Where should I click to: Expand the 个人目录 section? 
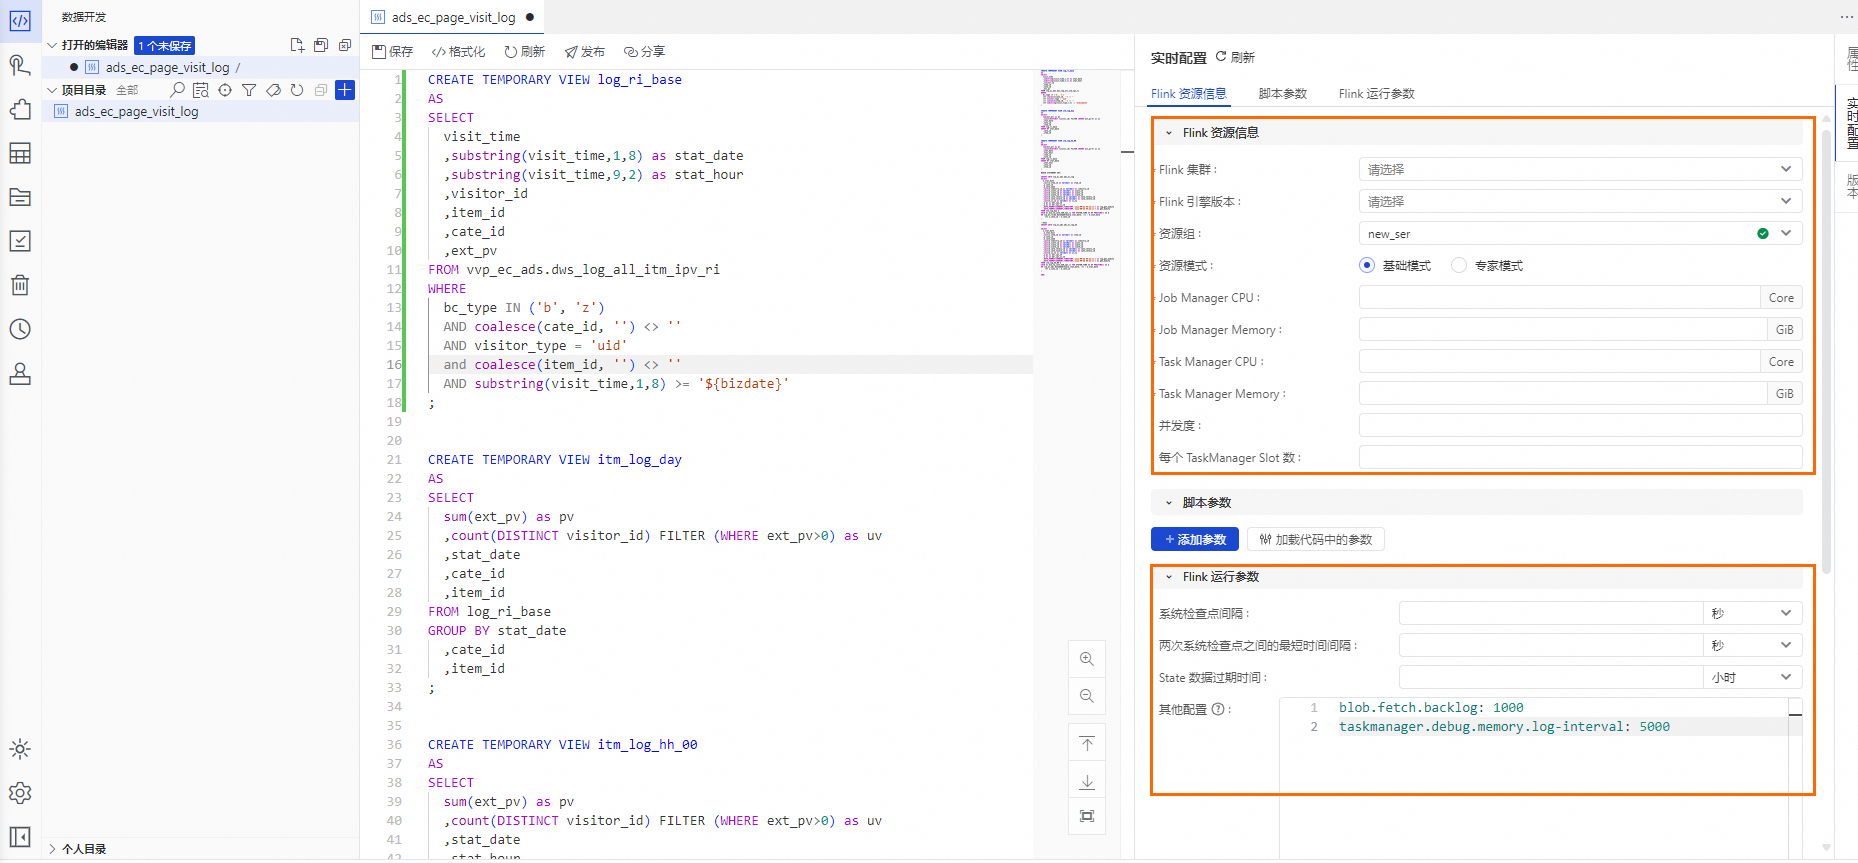click(52, 849)
